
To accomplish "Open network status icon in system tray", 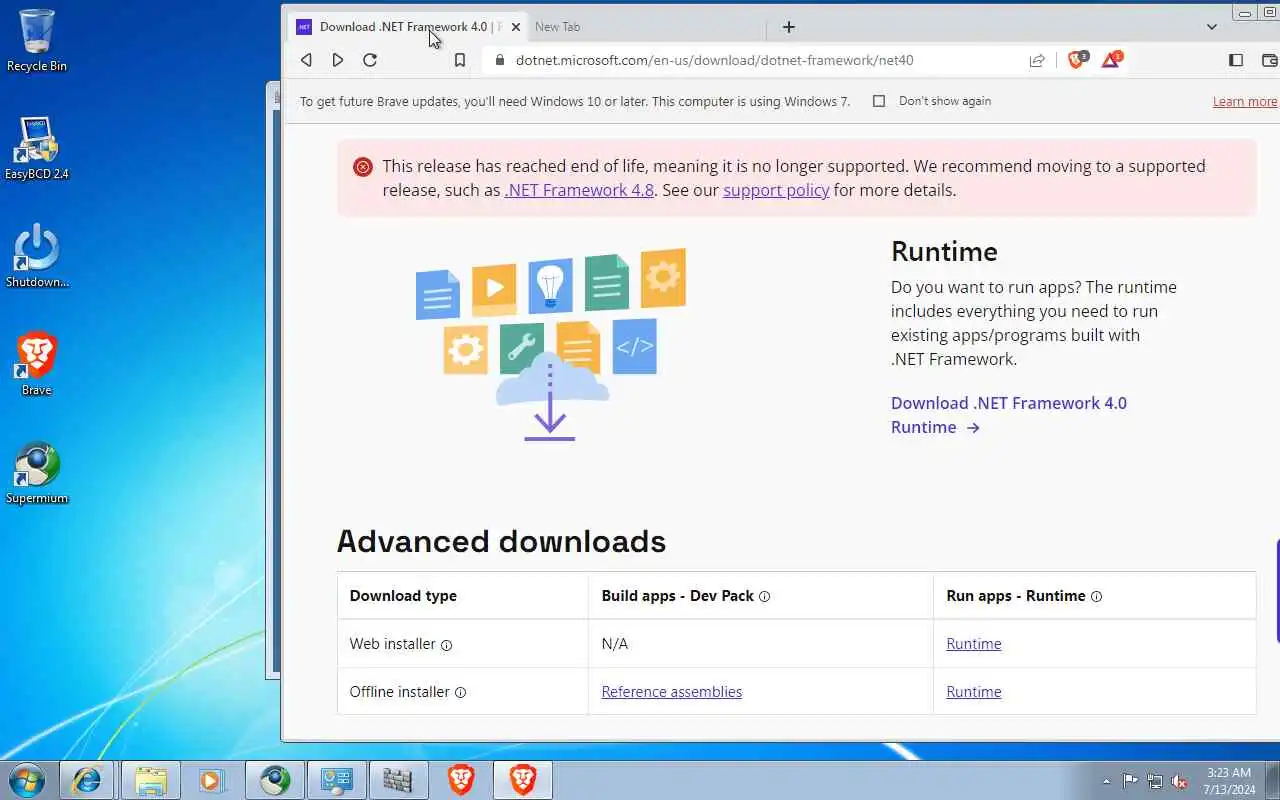I will tap(1155, 781).
